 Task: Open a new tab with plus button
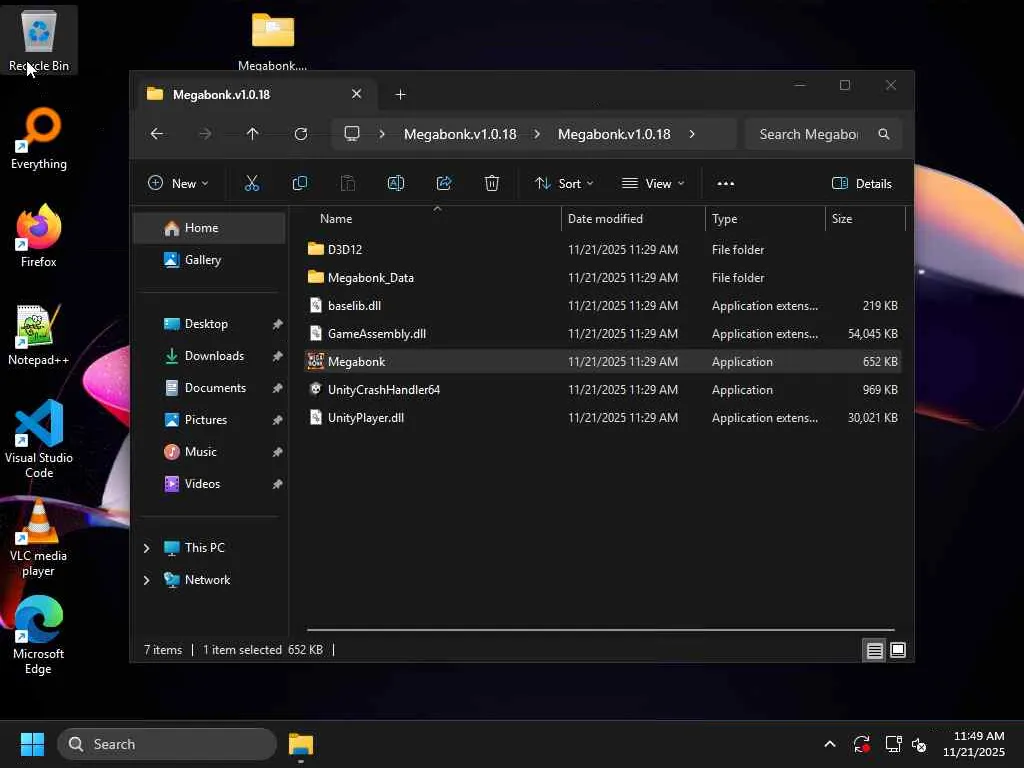pos(401,94)
